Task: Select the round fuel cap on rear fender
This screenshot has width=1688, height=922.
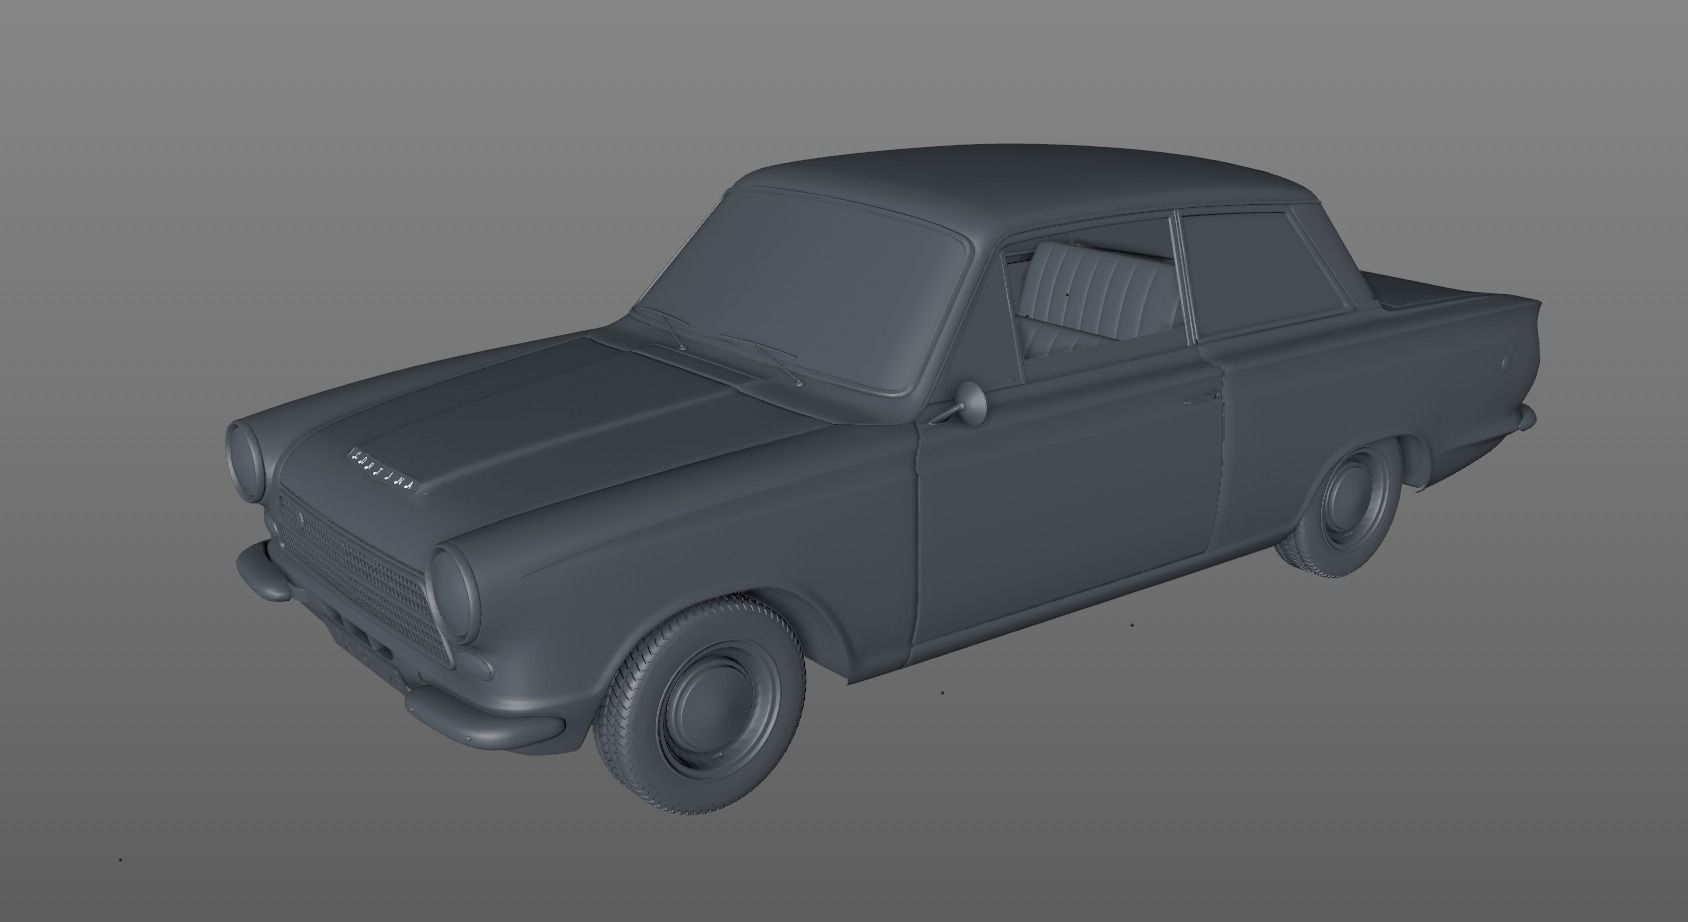Action: tap(1505, 362)
